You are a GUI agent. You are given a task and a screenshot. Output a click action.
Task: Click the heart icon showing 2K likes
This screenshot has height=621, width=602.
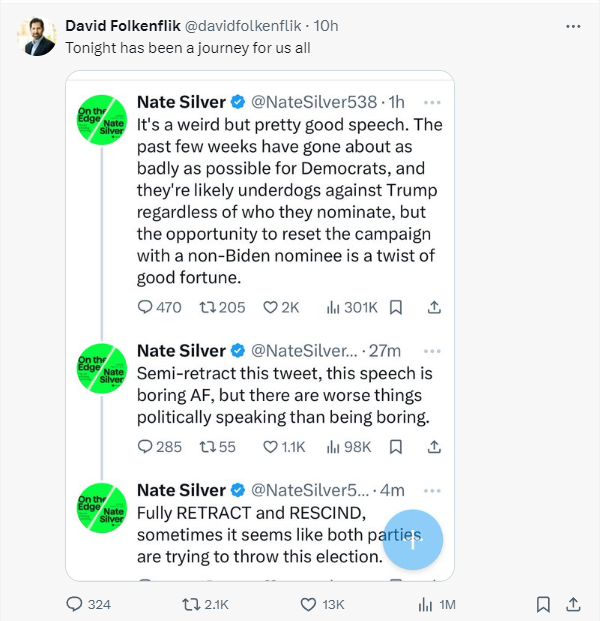click(x=268, y=307)
